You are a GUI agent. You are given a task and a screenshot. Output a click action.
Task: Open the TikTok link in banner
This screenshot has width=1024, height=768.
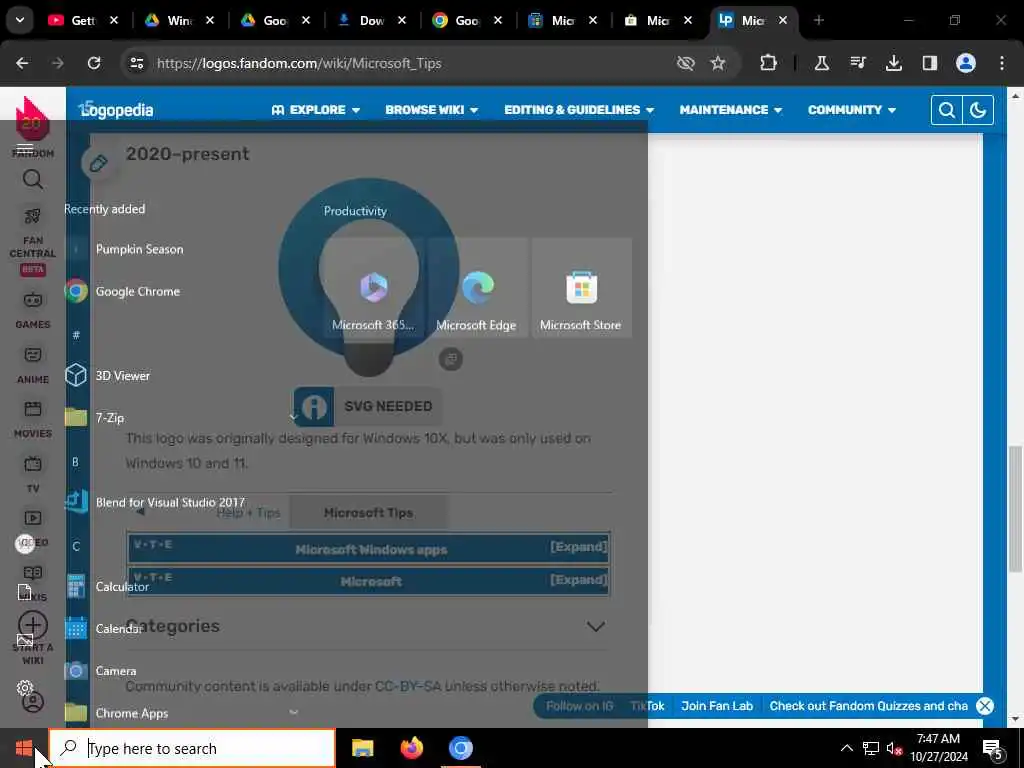click(x=647, y=706)
